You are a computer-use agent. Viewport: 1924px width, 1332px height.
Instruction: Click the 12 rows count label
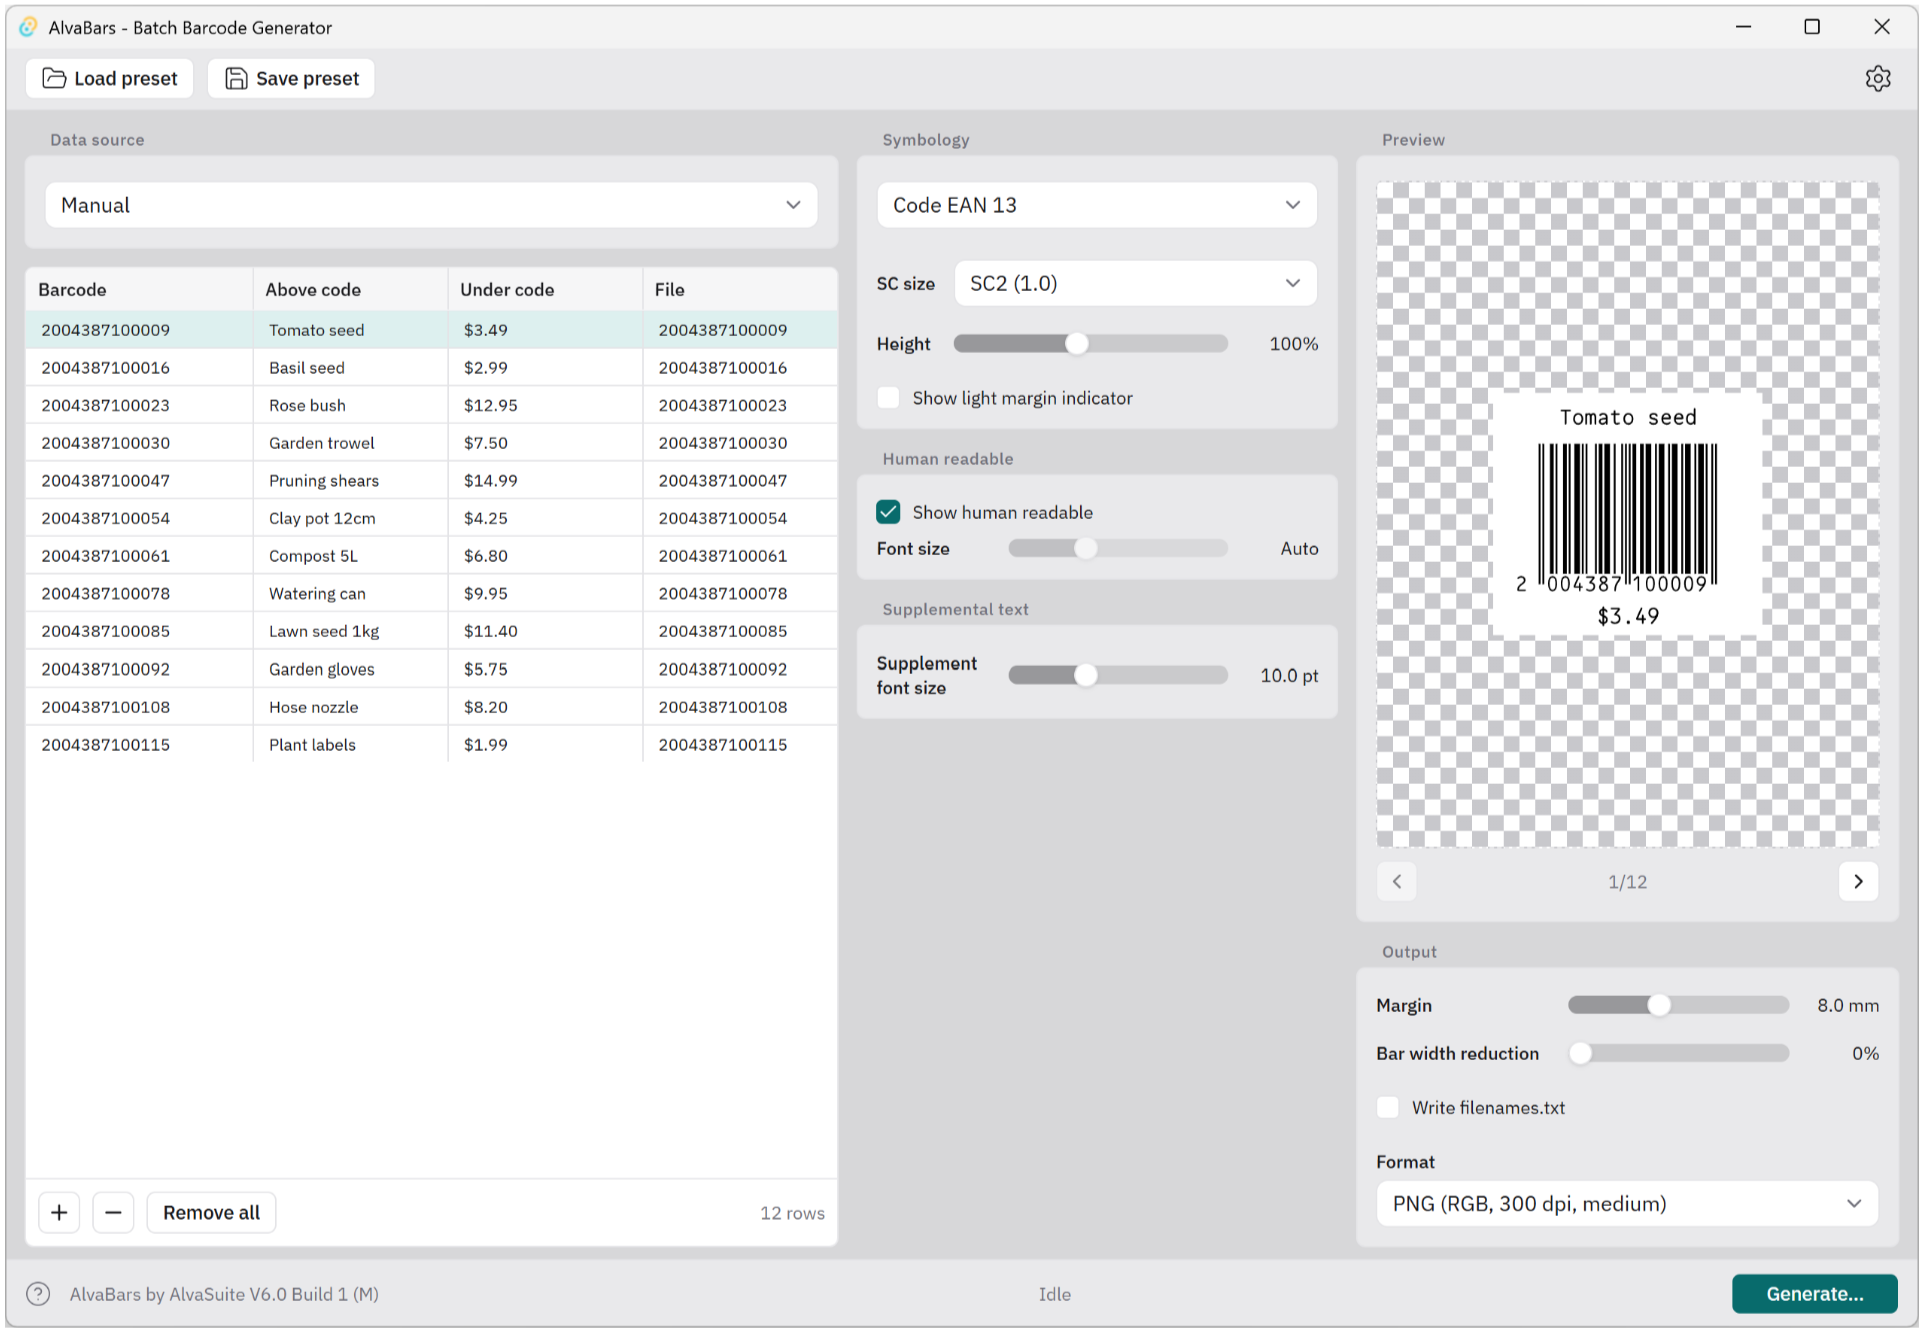792,1213
